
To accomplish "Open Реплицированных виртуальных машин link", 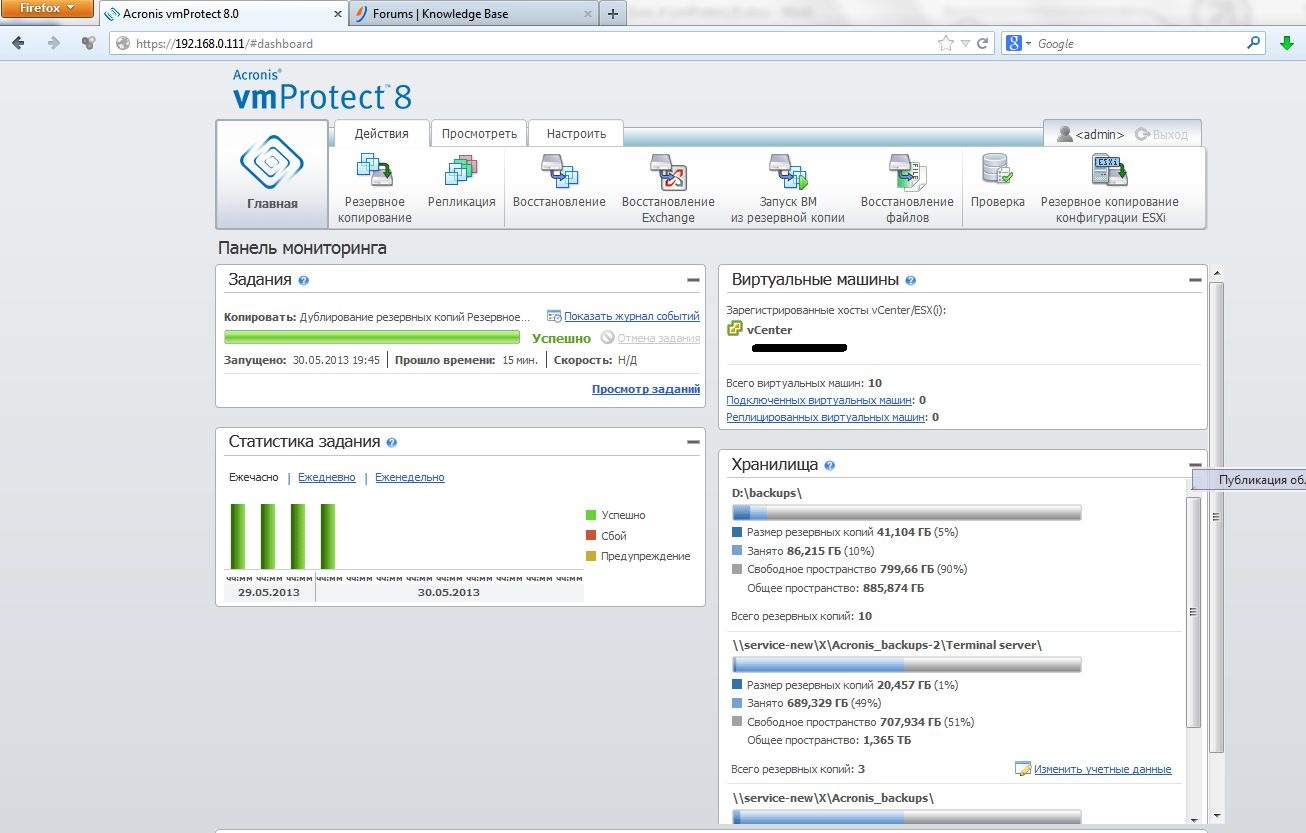I will coord(825,417).
